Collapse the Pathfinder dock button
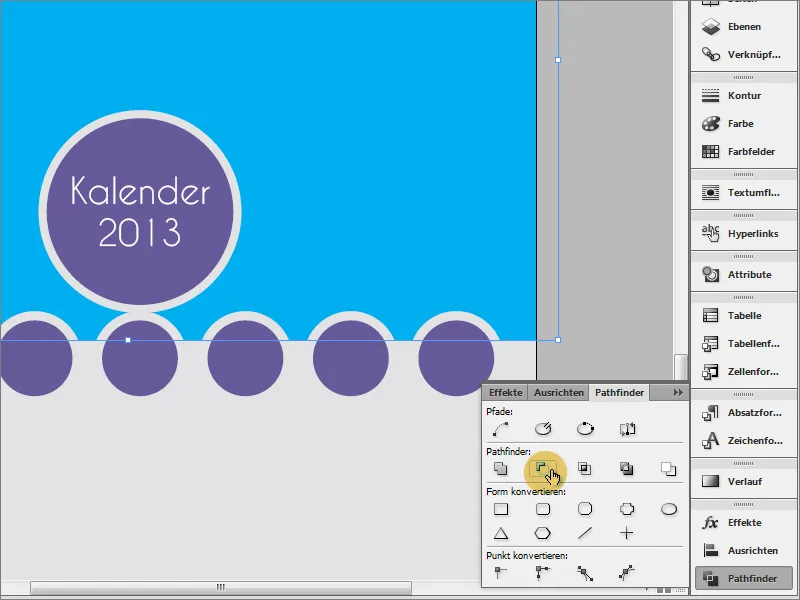The image size is (800, 600). (x=744, y=578)
